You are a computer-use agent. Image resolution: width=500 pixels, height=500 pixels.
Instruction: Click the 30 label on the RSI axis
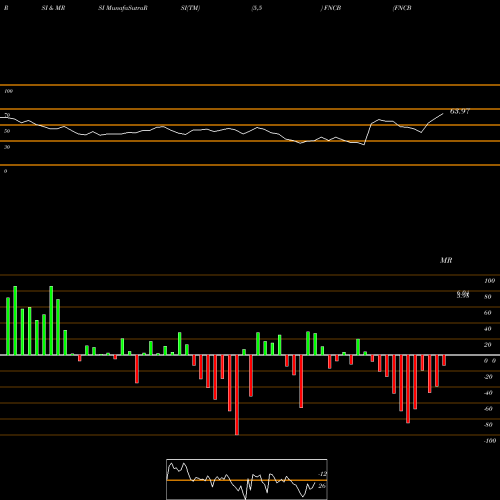7,147
